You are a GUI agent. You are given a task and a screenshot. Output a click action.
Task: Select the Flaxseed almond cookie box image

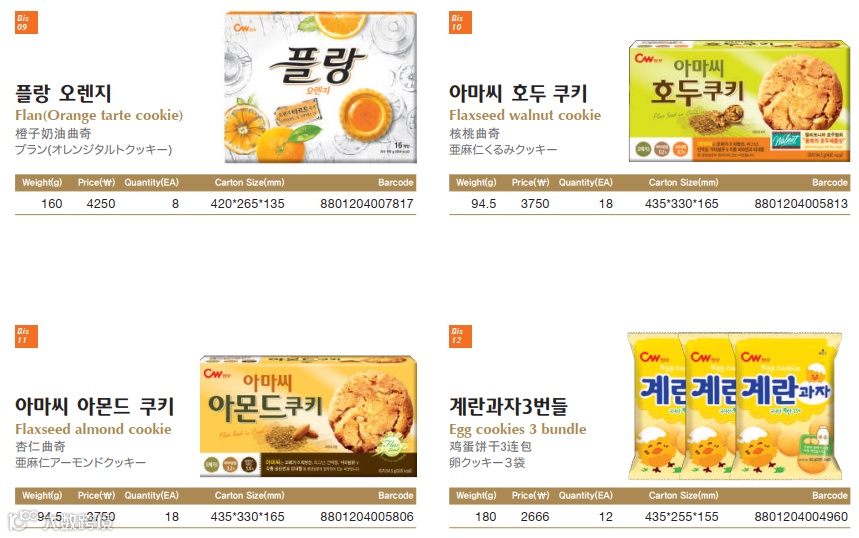tap(308, 416)
